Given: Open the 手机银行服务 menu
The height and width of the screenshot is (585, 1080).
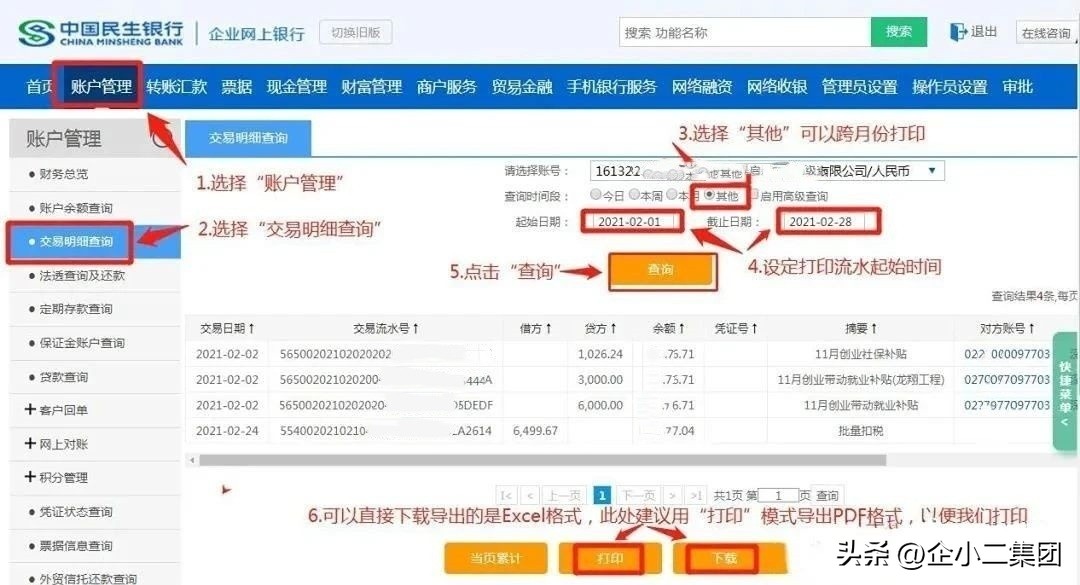Looking at the screenshot, I should point(612,87).
